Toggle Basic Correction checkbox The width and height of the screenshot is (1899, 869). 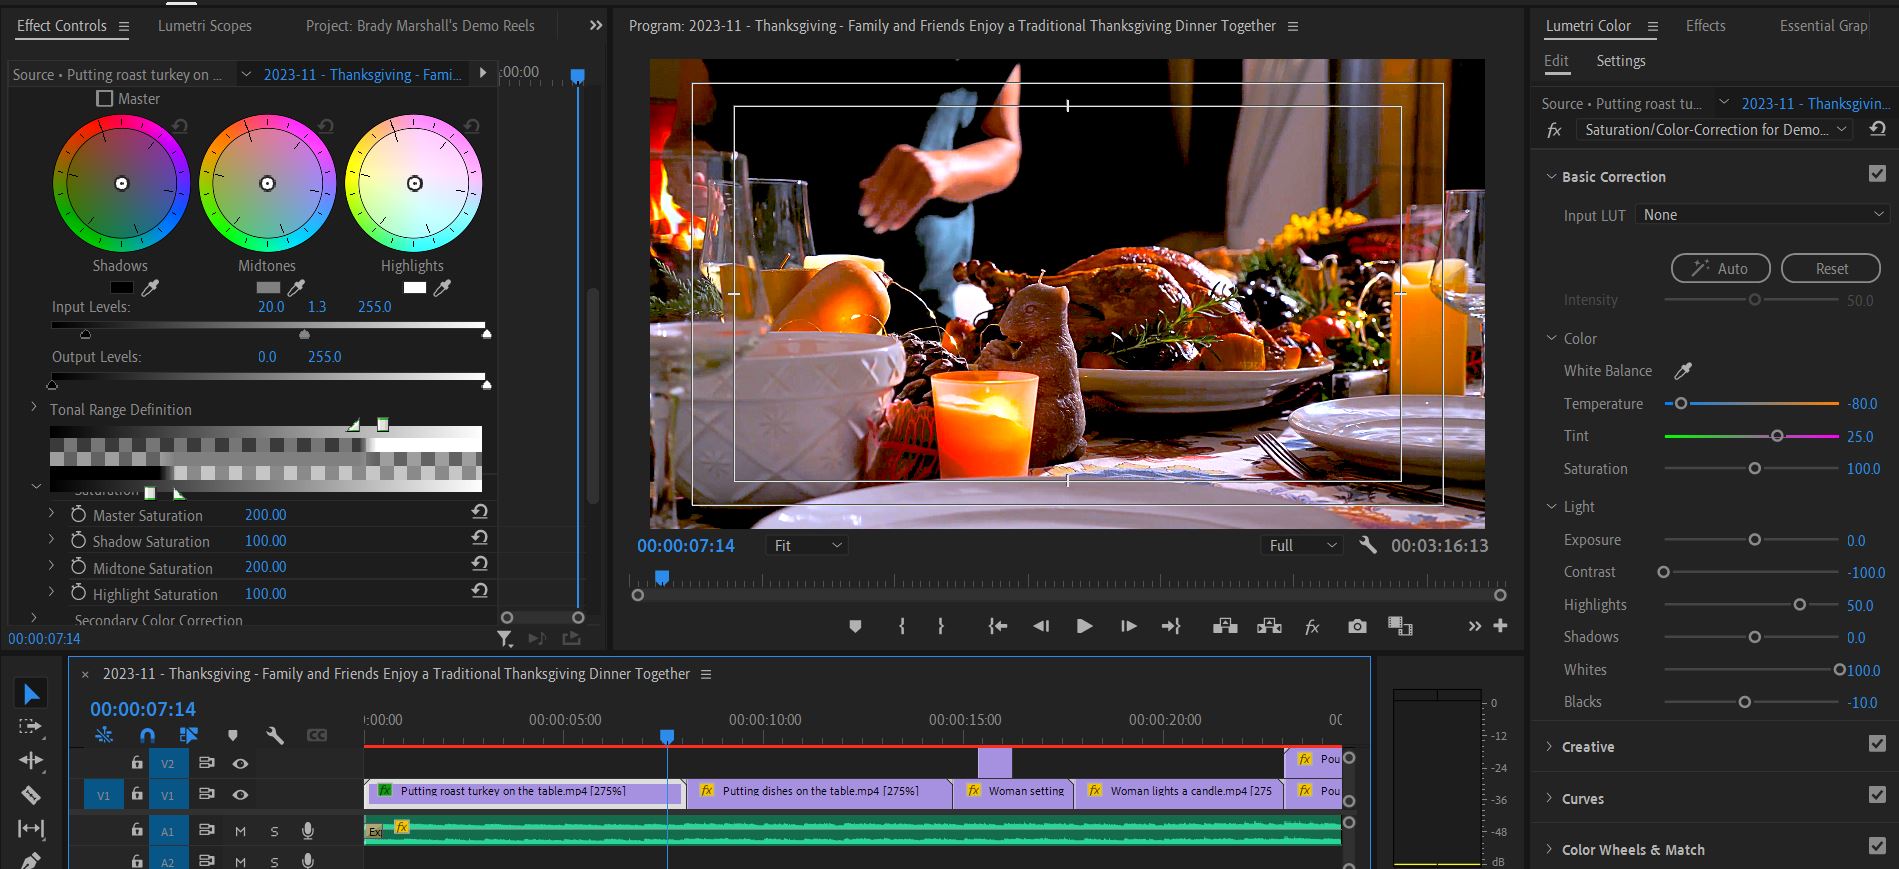1877,174
